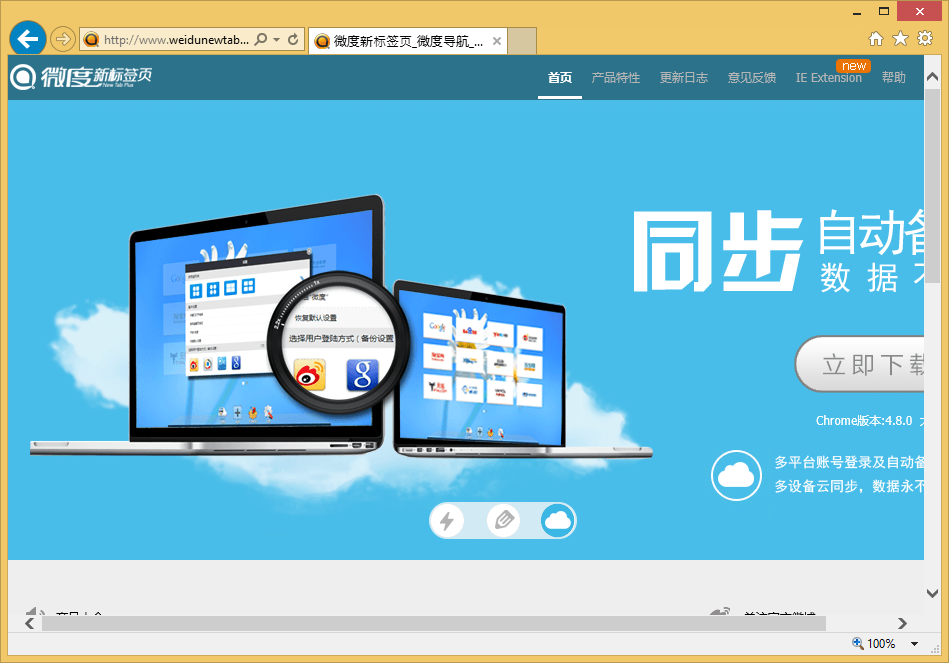This screenshot has width=949, height=663.
Task: Refresh the page with reload icon
Action: [293, 40]
